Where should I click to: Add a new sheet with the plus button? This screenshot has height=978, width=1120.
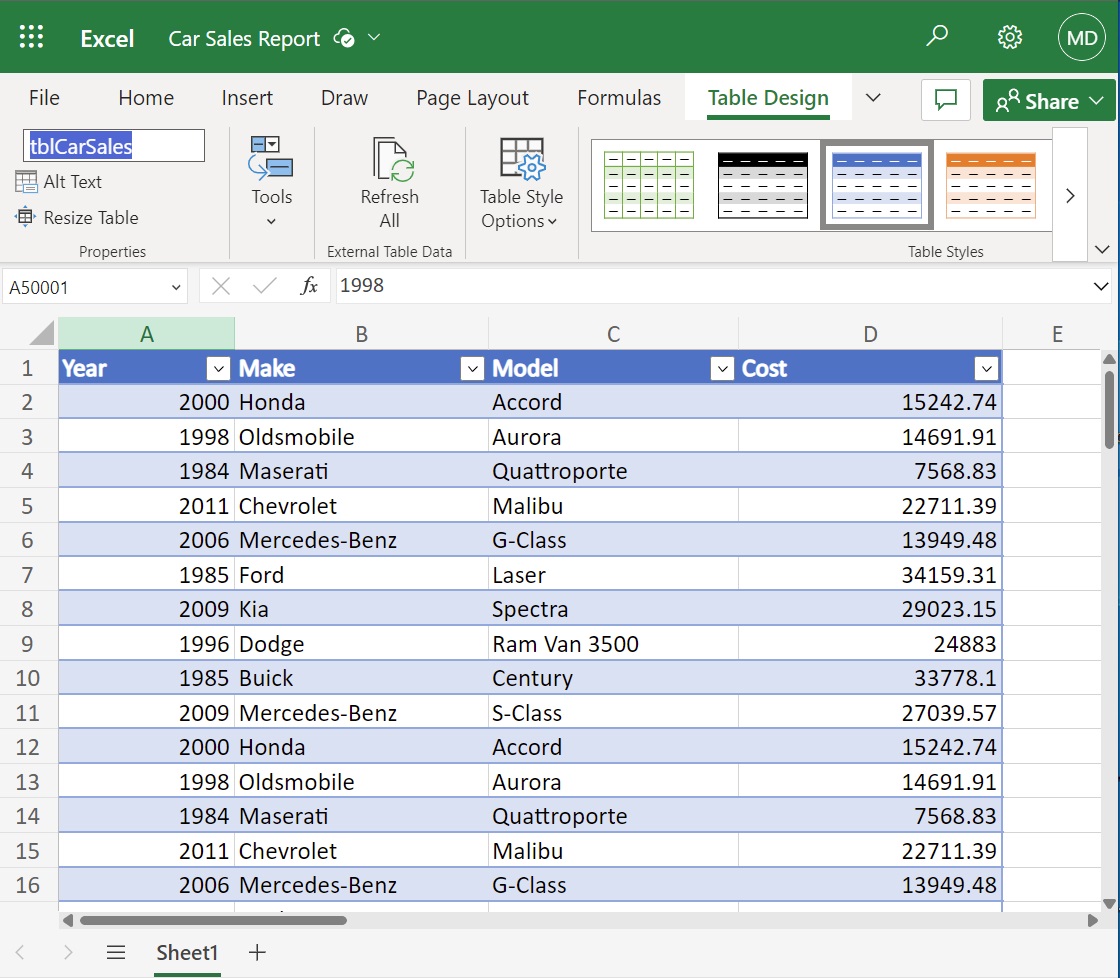click(257, 952)
